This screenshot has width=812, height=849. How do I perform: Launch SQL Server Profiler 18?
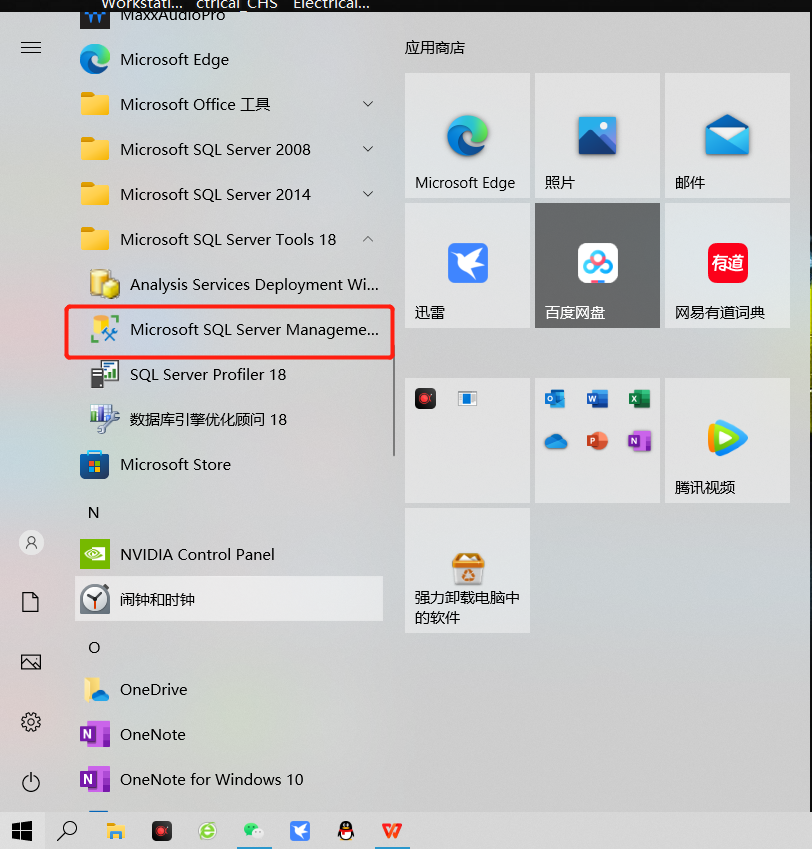tap(229, 375)
